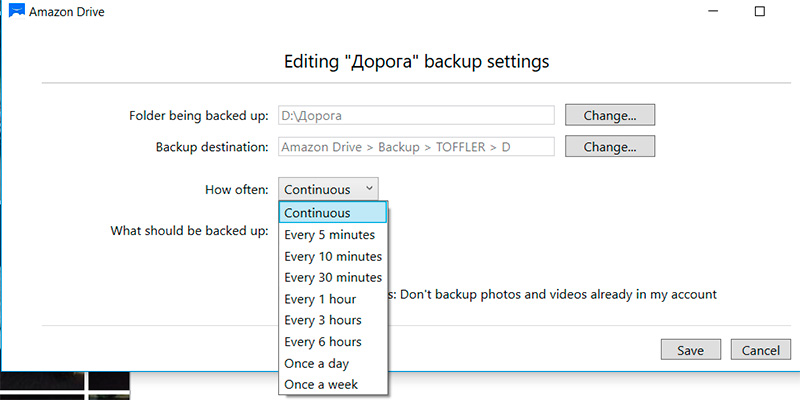Click the Amazon Drive logo icon
This screenshot has width=800, height=400.
click(x=14, y=11)
